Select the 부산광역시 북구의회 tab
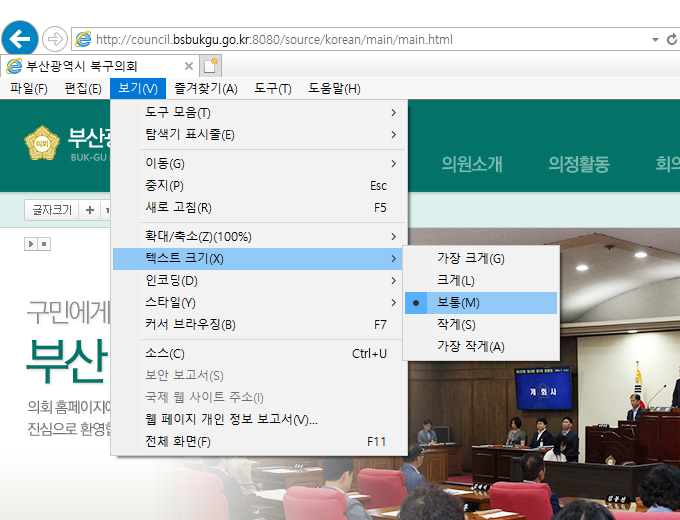680x520 pixels. [99, 66]
